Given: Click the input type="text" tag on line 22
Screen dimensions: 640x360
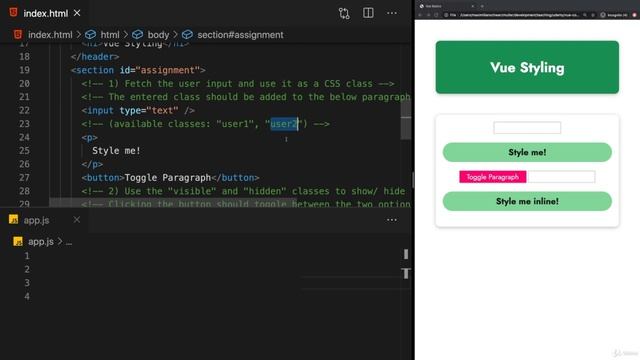Looking at the screenshot, I should [138, 111].
